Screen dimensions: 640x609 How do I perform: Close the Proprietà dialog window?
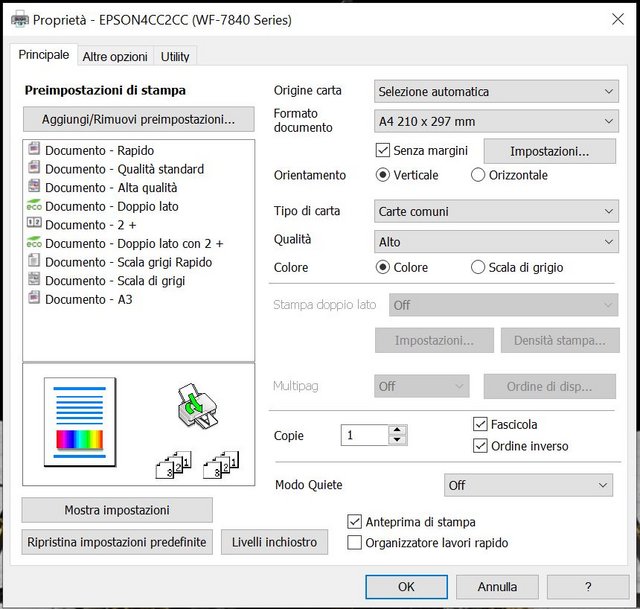(618, 19)
